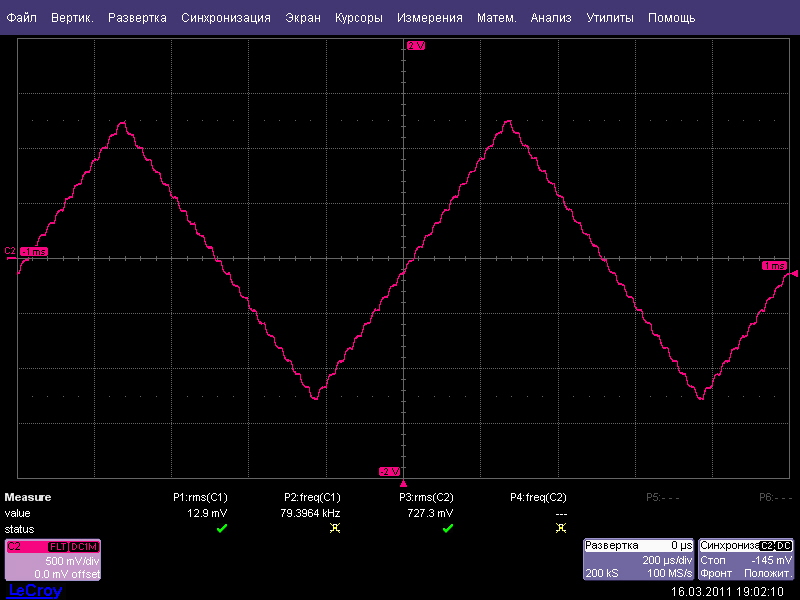Viewport: 800px width, 600px height.
Task: Open the Курсоры menu
Action: 358,18
